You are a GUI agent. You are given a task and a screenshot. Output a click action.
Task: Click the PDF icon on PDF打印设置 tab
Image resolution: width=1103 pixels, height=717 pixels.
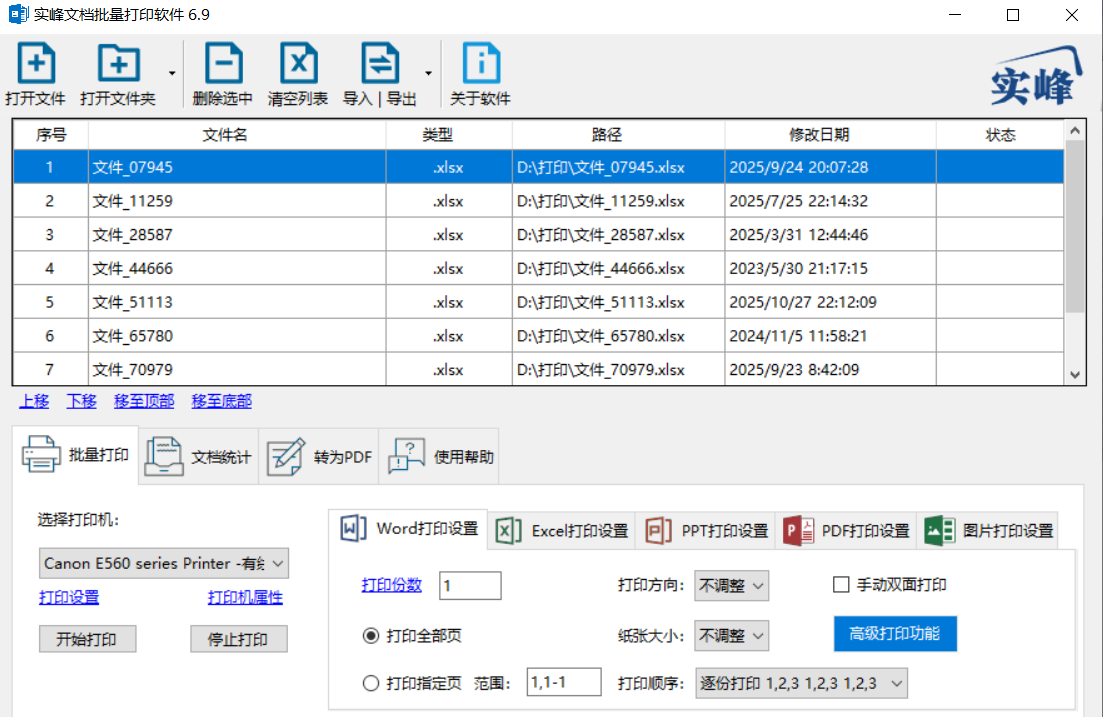click(x=798, y=531)
